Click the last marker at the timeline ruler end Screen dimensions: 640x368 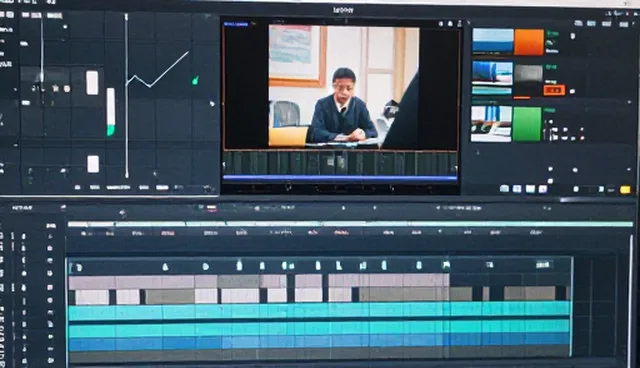pos(543,265)
